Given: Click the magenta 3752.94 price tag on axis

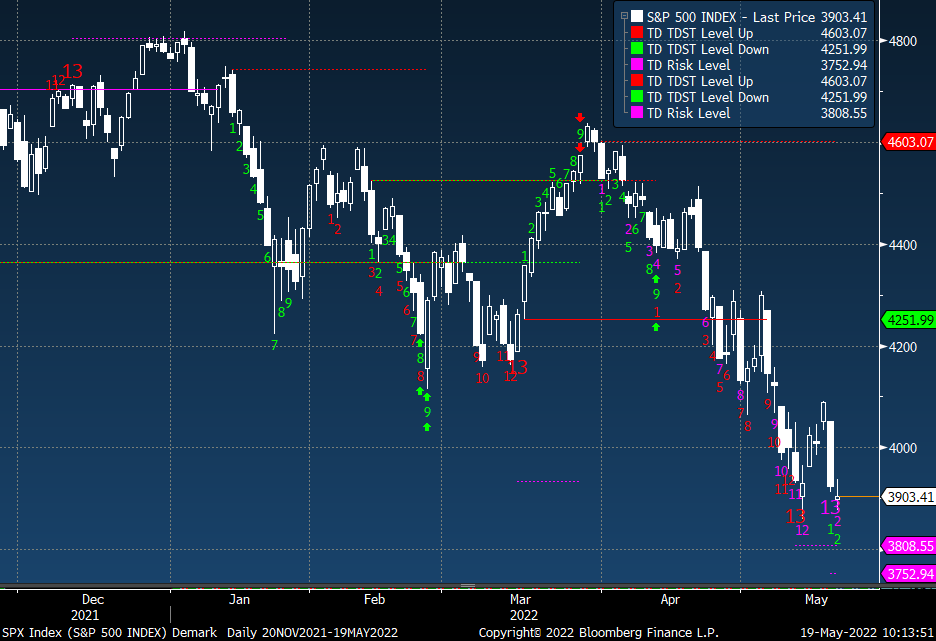Looking at the screenshot, I should point(908,574).
